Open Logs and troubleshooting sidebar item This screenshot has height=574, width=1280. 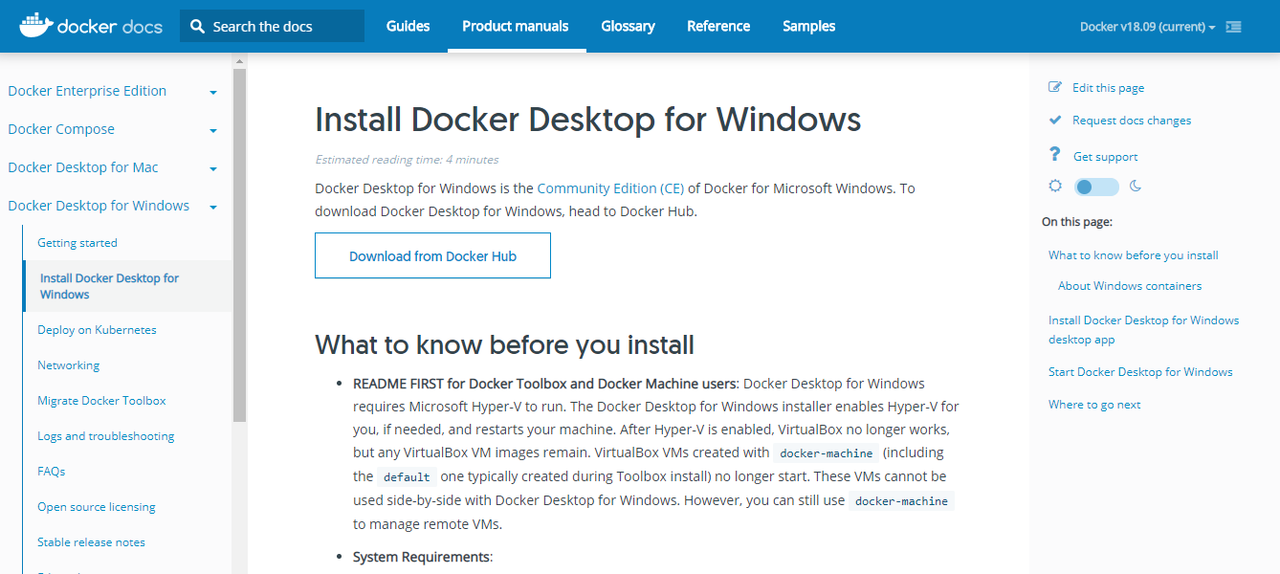pyautogui.click(x=106, y=436)
